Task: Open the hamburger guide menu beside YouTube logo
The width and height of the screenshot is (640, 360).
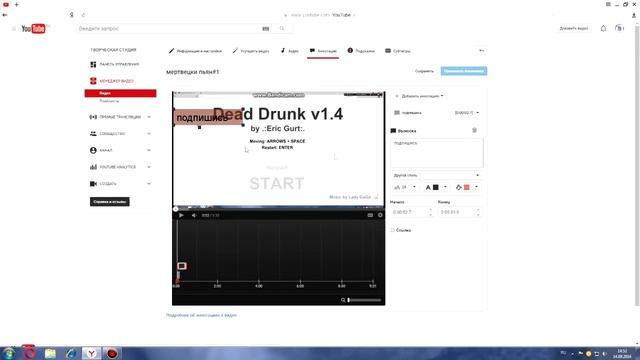Action: point(13,29)
